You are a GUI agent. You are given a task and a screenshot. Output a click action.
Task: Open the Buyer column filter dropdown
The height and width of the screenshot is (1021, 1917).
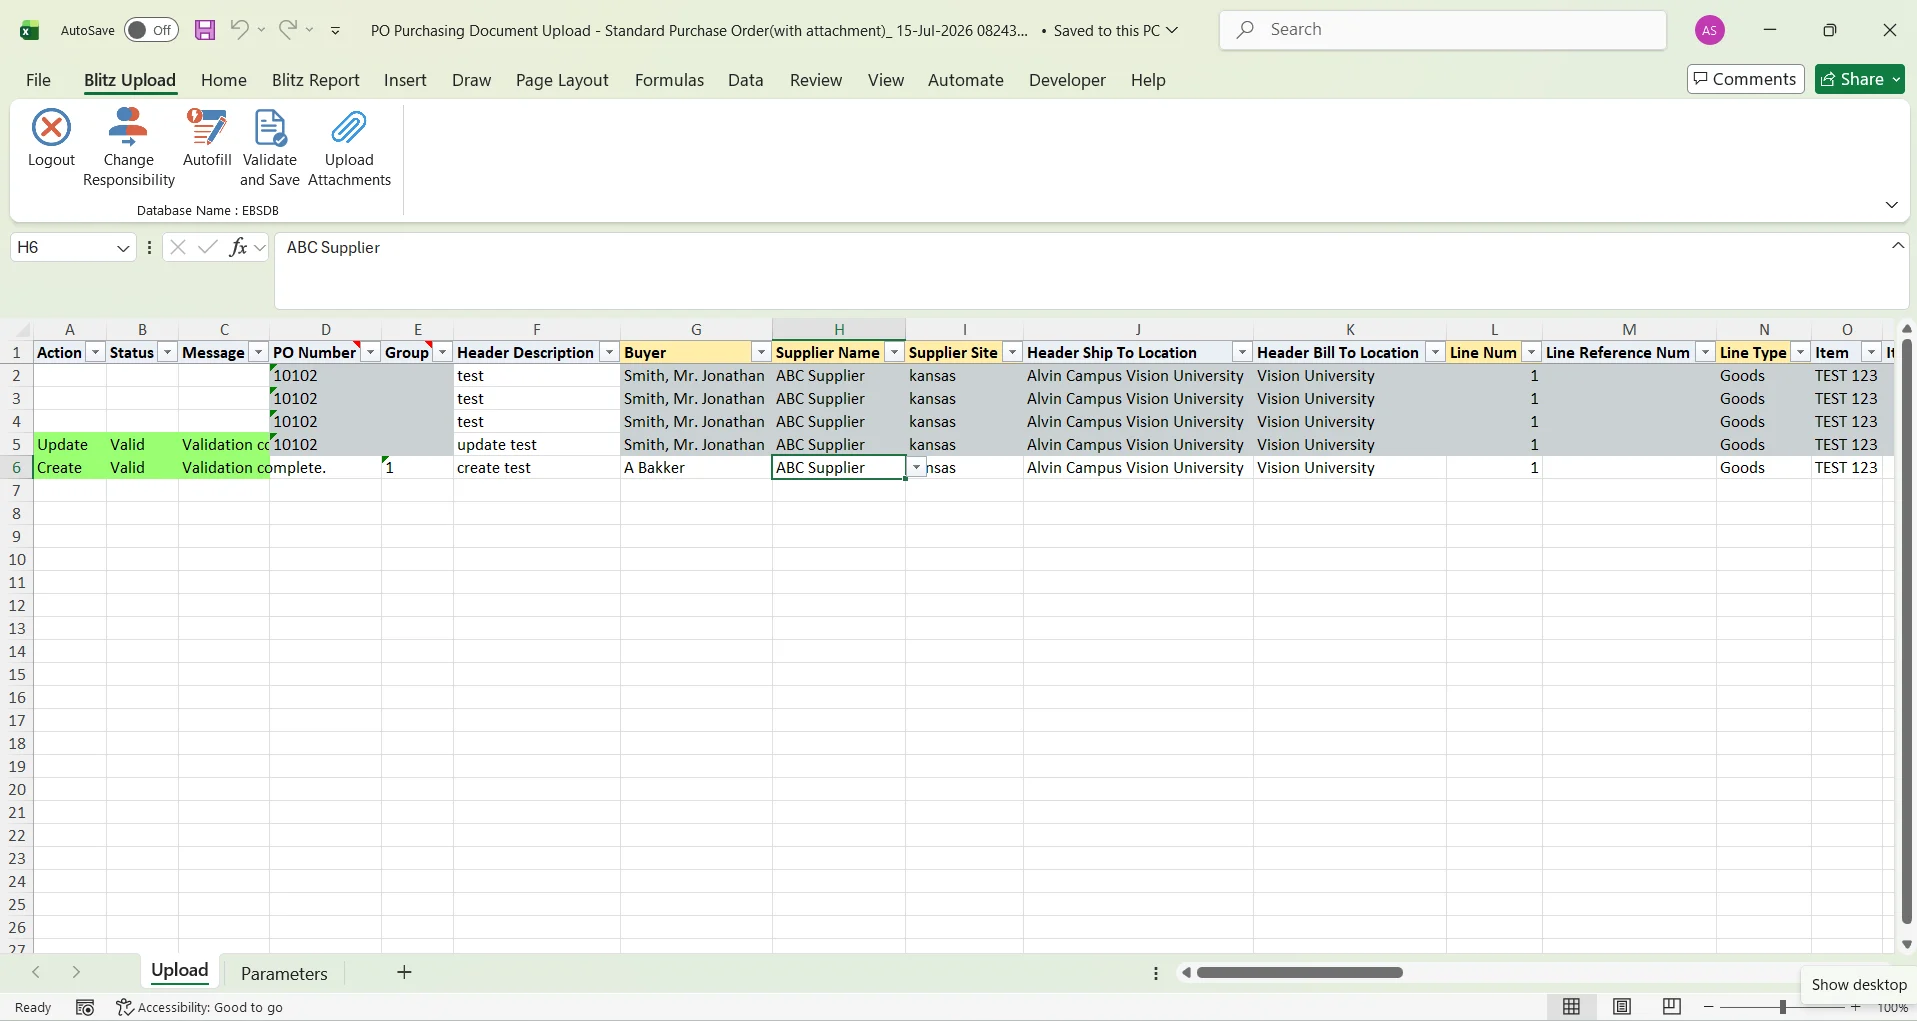tap(761, 352)
